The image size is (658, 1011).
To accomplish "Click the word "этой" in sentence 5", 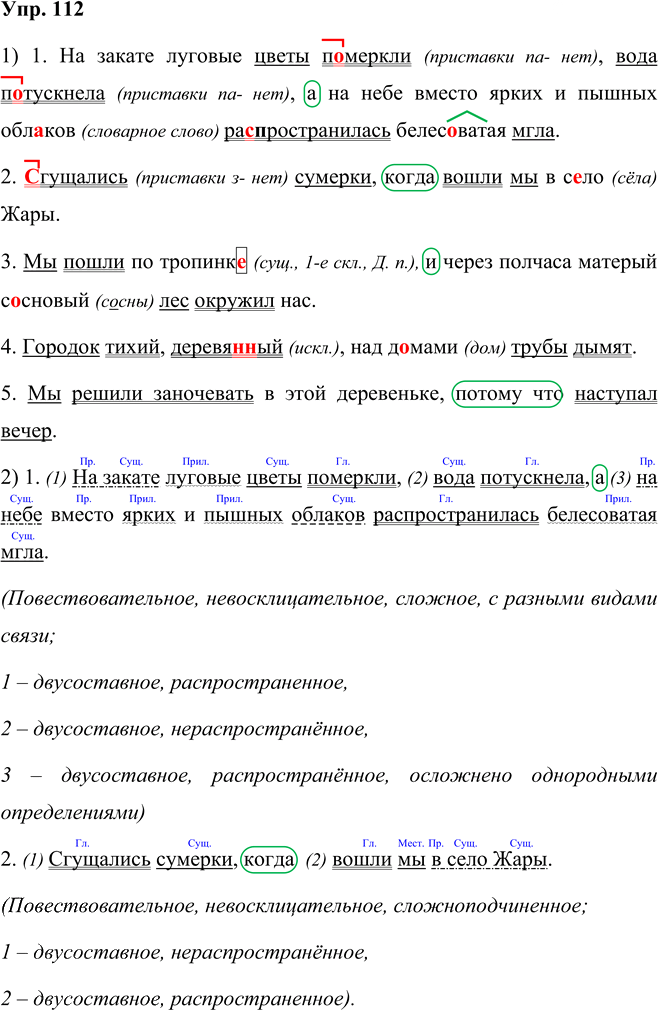I will tap(305, 394).
